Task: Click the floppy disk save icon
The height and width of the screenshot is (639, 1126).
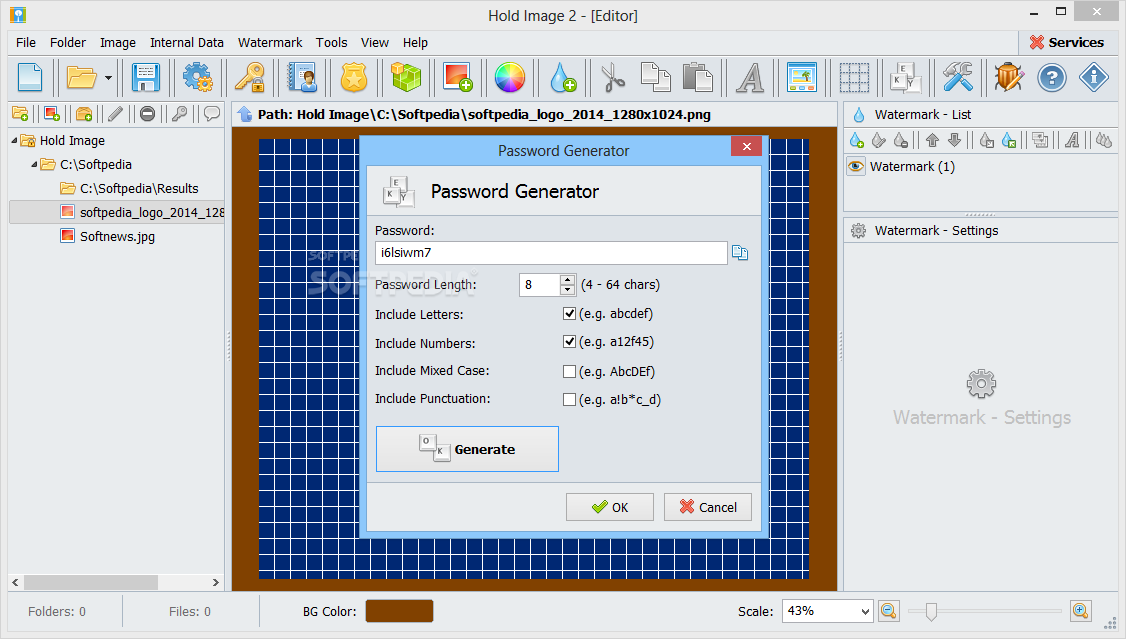Action: 145,77
